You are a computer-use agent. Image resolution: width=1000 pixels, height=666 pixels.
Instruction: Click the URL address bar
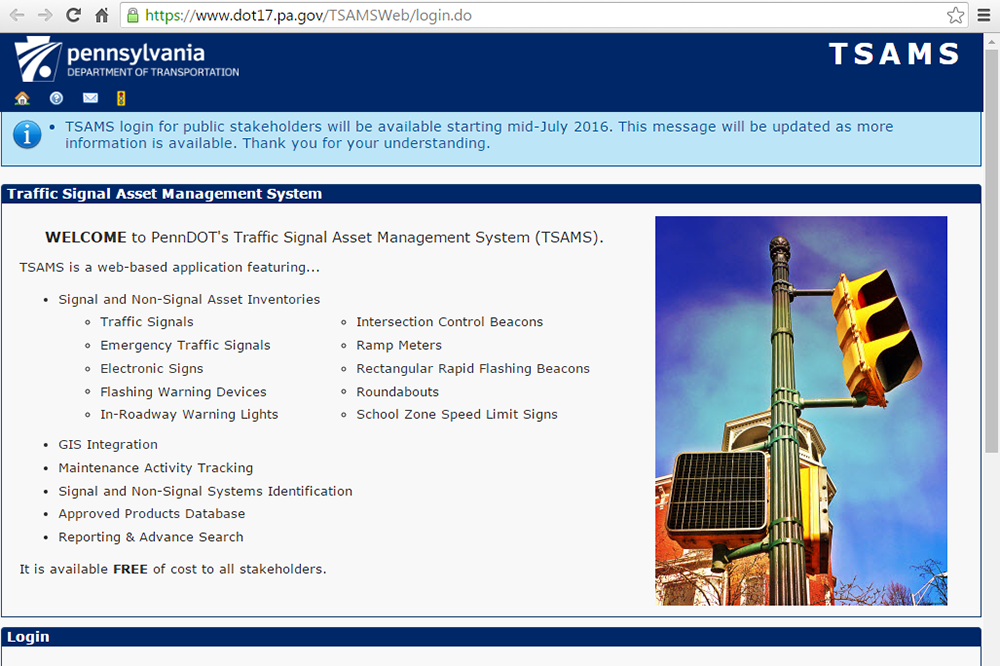coord(540,16)
